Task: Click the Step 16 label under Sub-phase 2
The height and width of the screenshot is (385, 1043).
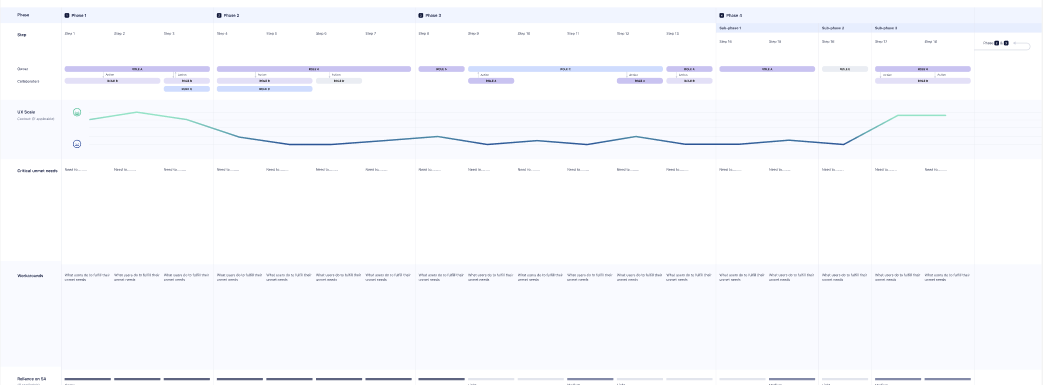Action: pyautogui.click(x=828, y=41)
